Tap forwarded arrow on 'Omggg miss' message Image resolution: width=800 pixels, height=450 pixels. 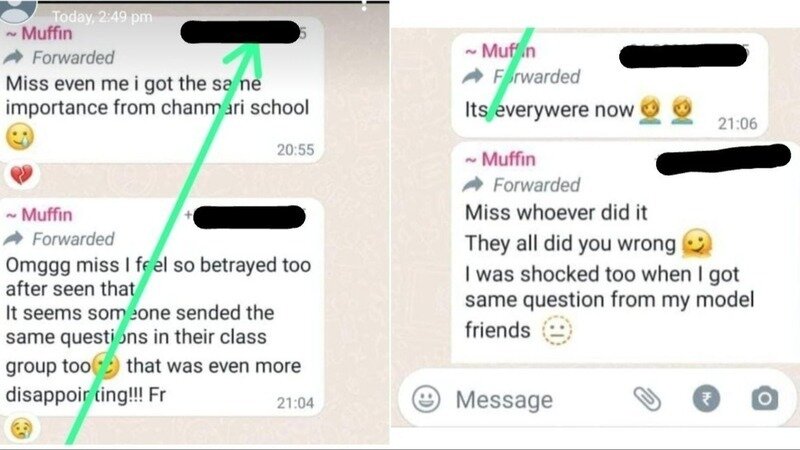coord(13,238)
